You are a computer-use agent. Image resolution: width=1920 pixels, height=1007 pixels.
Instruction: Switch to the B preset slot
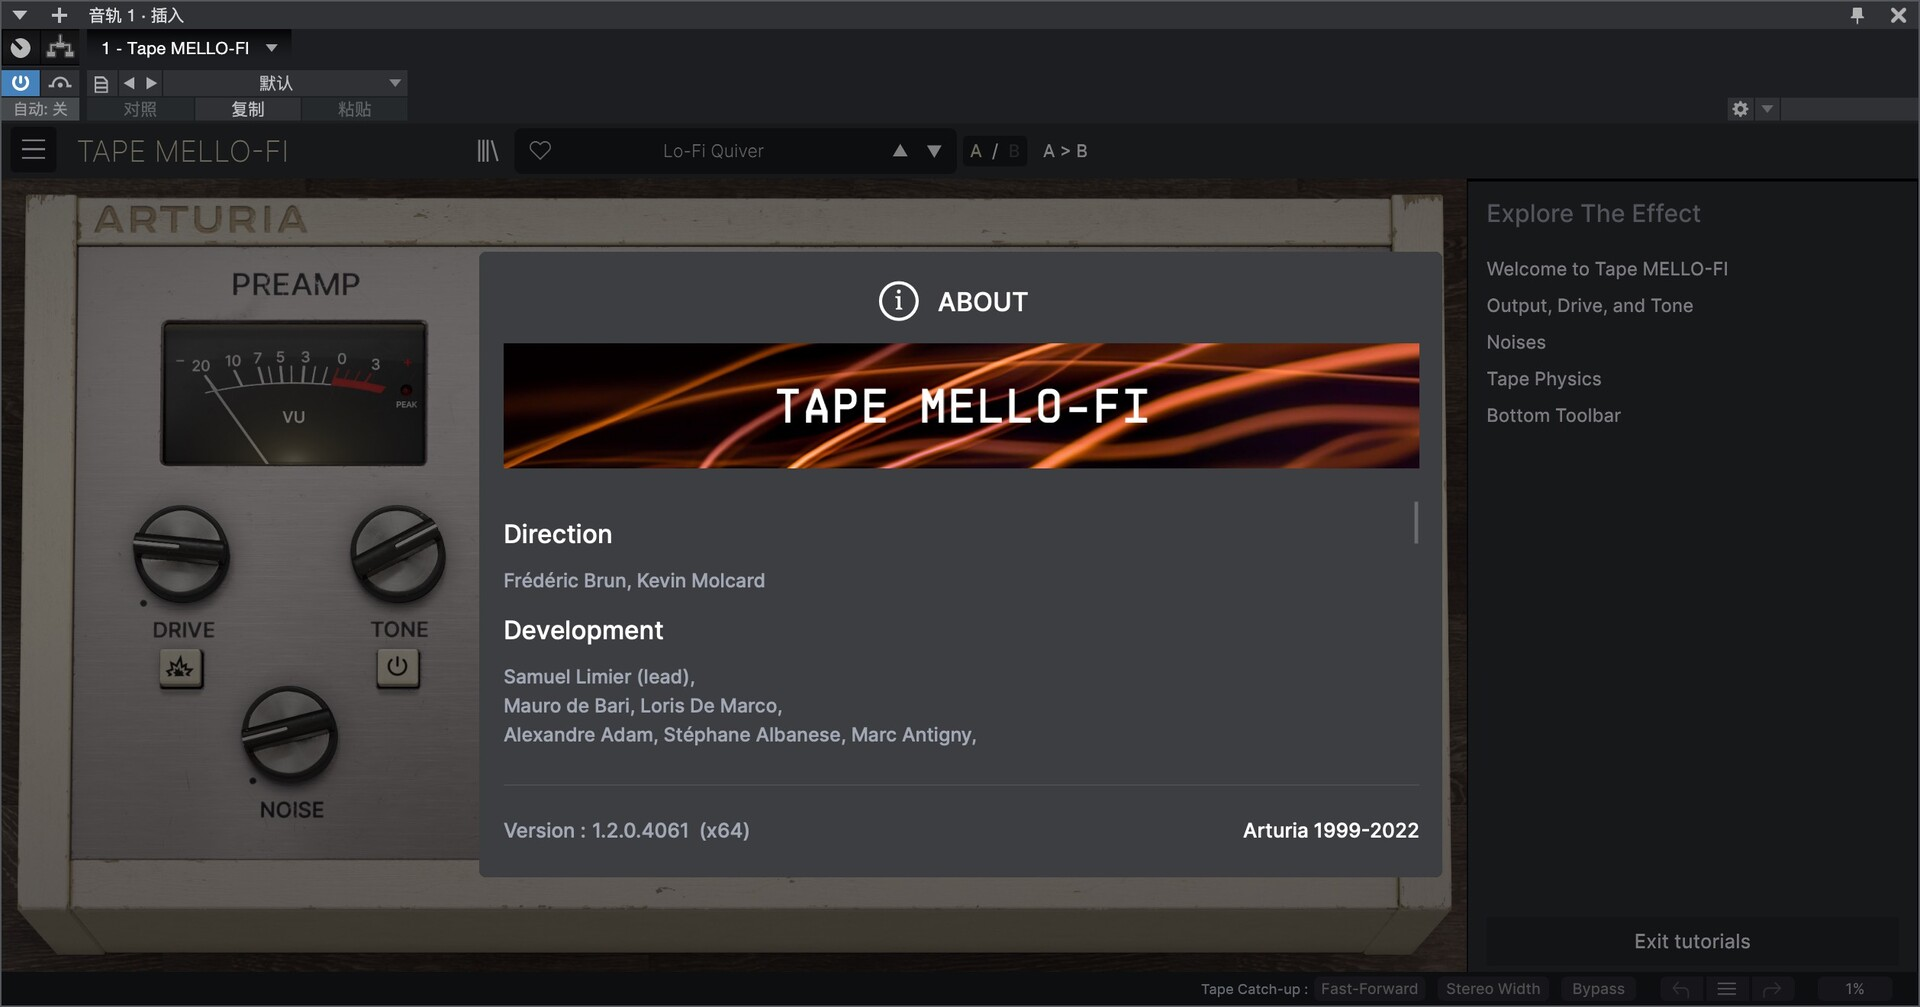click(1013, 150)
